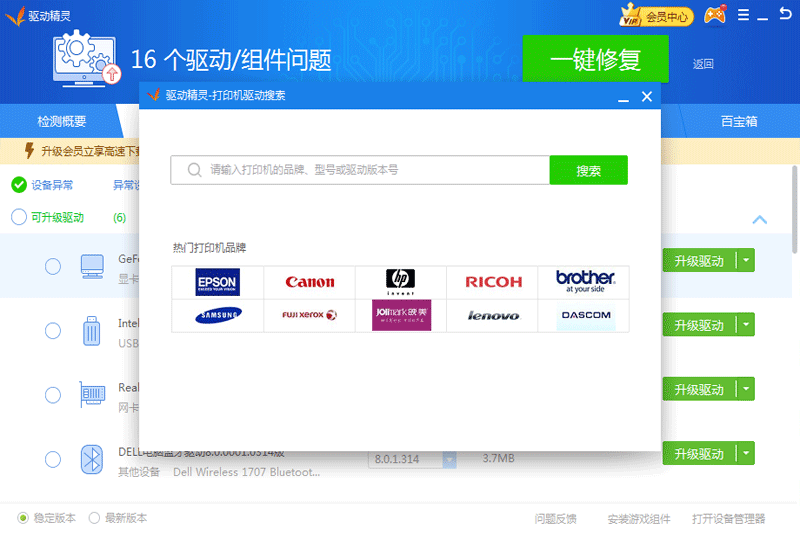800x533 pixels.
Task: Open the VIP member center badge
Action: click(x=656, y=16)
